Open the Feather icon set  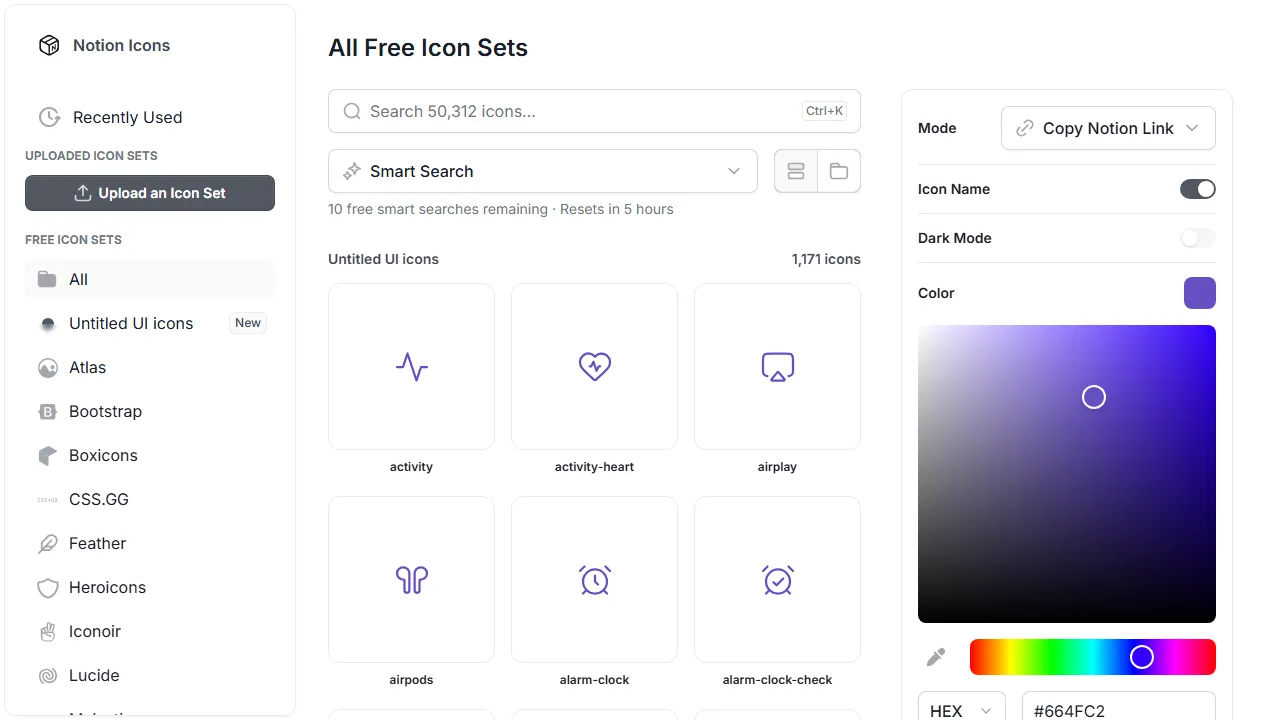[95, 543]
